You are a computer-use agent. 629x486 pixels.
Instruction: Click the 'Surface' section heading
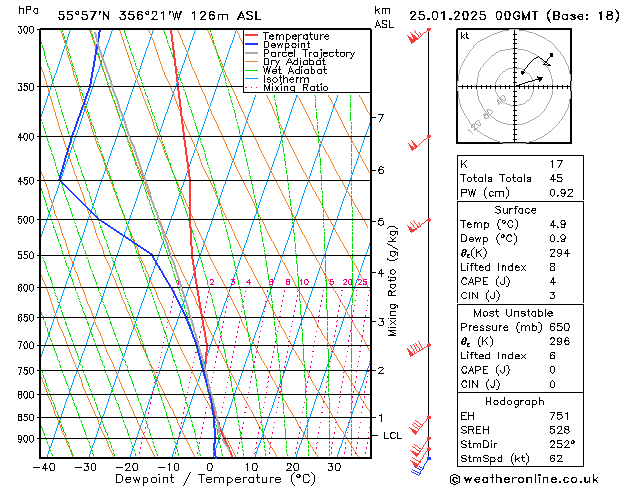pos(515,210)
